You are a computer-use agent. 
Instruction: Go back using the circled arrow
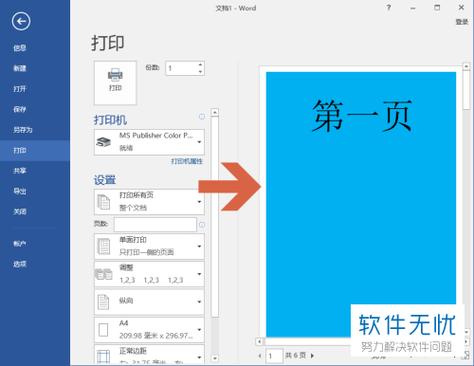(21, 21)
